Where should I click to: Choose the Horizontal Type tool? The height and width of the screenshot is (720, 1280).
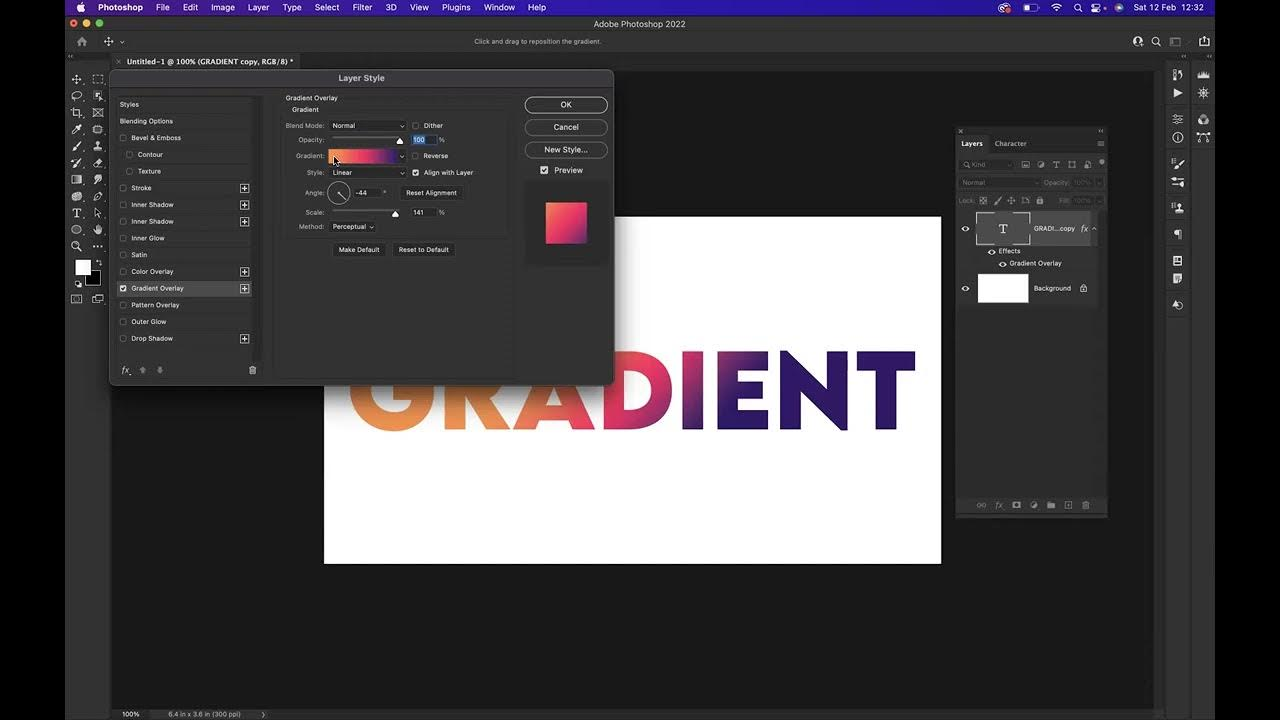tap(76, 213)
